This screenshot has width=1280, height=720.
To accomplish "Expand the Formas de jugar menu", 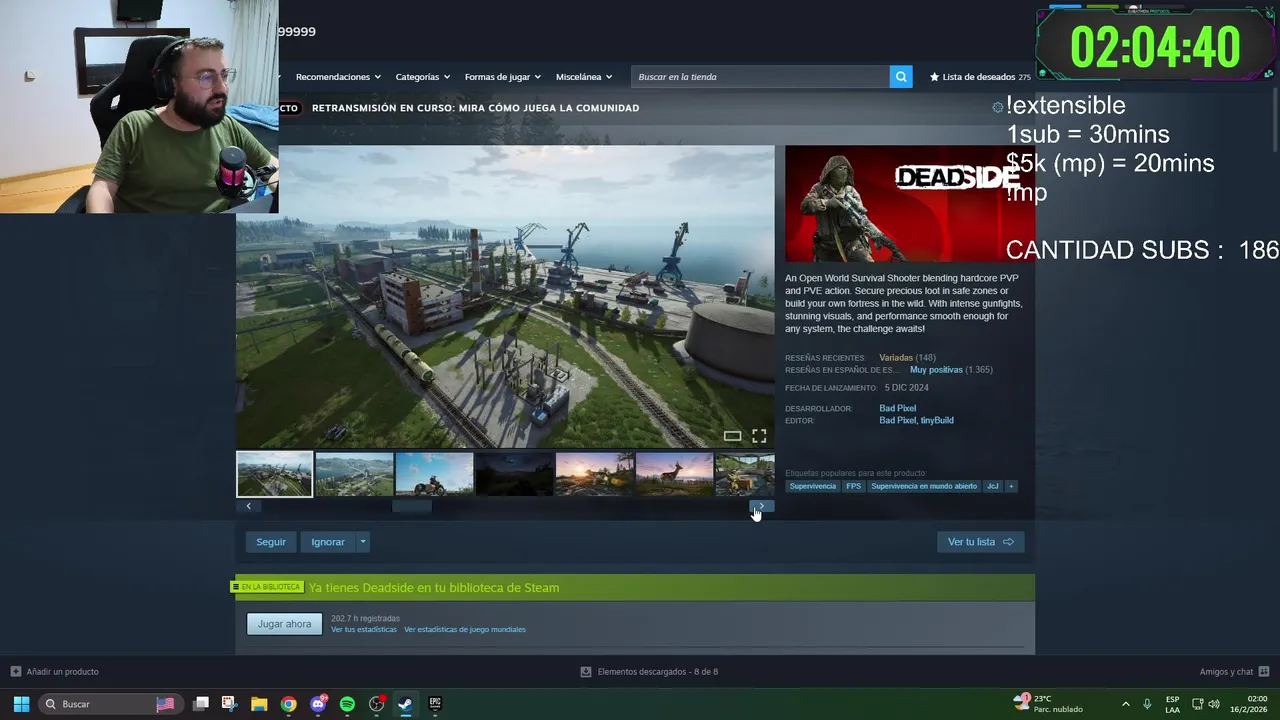I will (502, 77).
